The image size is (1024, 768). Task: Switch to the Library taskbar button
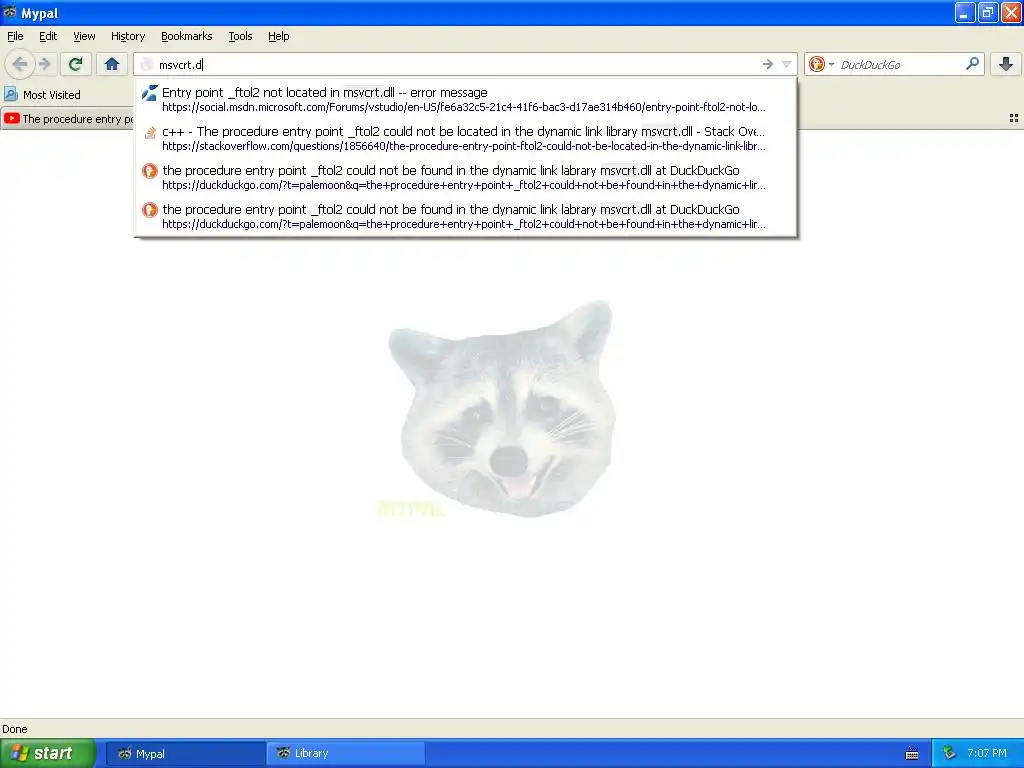coord(346,753)
